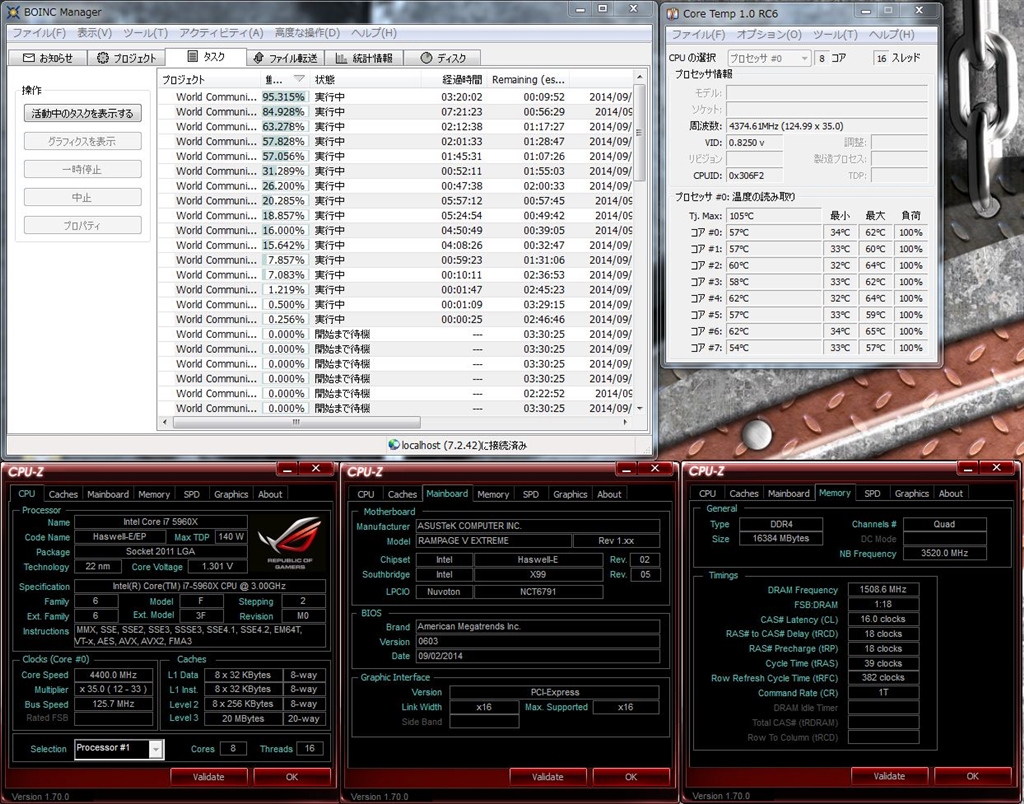Screen dimensions: 1024x804
Task: Open Processor #1 selection dropdown
Action: pos(120,748)
